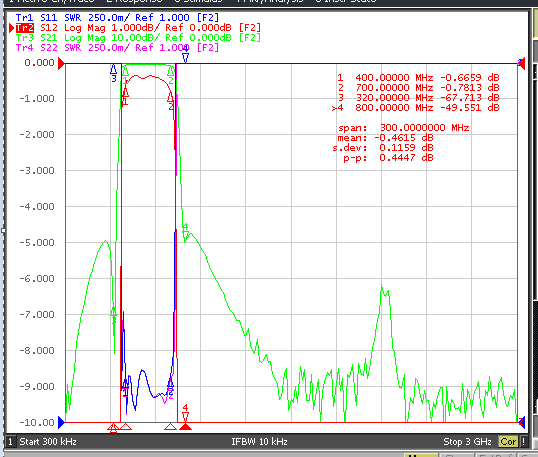Image resolution: width=538 pixels, height=457 pixels.
Task: Click the blue marker 3 triangle near top
Action: [x=114, y=70]
